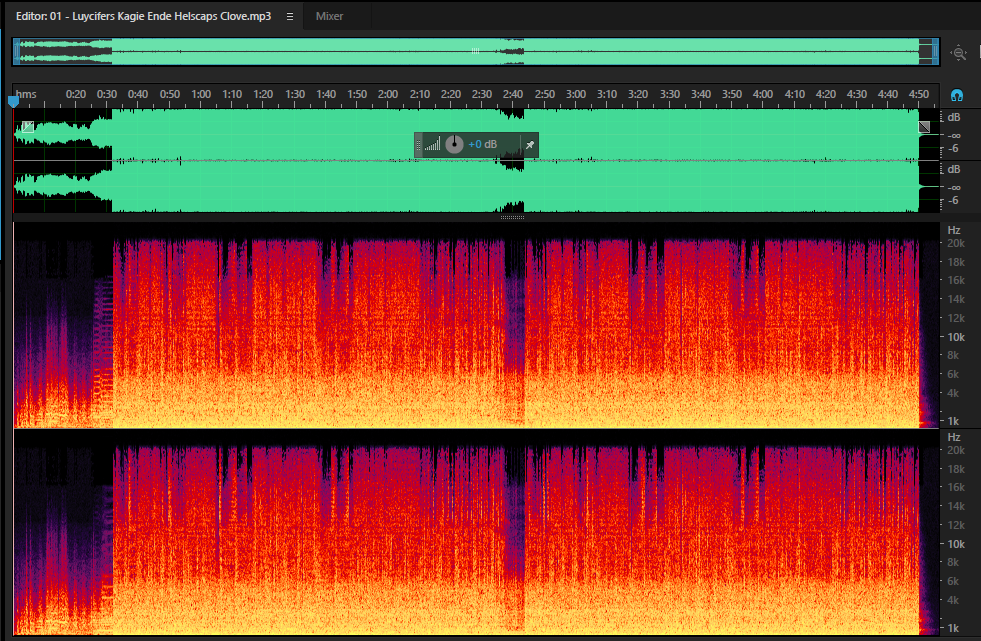
Task: Click the left handle of the overview navigator
Action: pos(16,51)
